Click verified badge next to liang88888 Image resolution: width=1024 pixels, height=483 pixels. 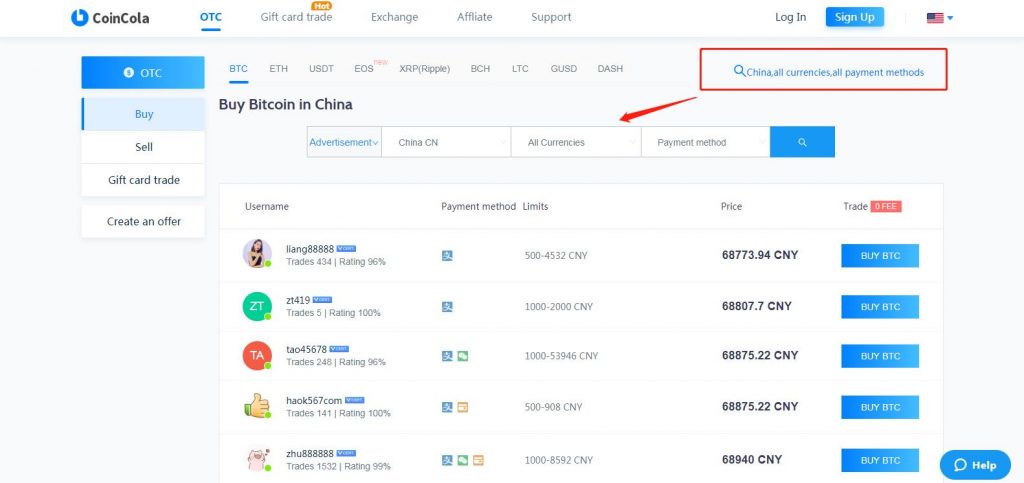(x=346, y=249)
